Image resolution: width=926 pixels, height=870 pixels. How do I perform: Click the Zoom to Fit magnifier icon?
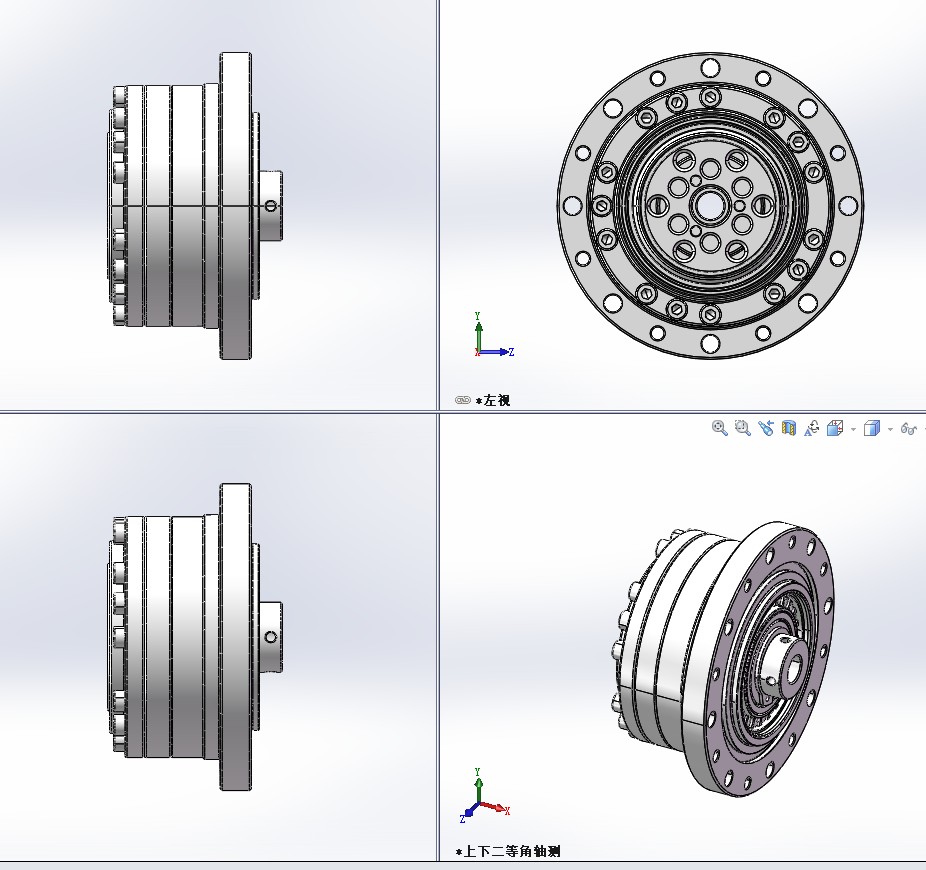[x=719, y=428]
